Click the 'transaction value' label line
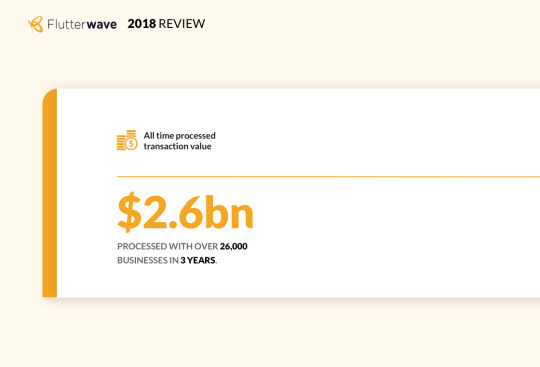Screen dimensions: 540x367 177,146
